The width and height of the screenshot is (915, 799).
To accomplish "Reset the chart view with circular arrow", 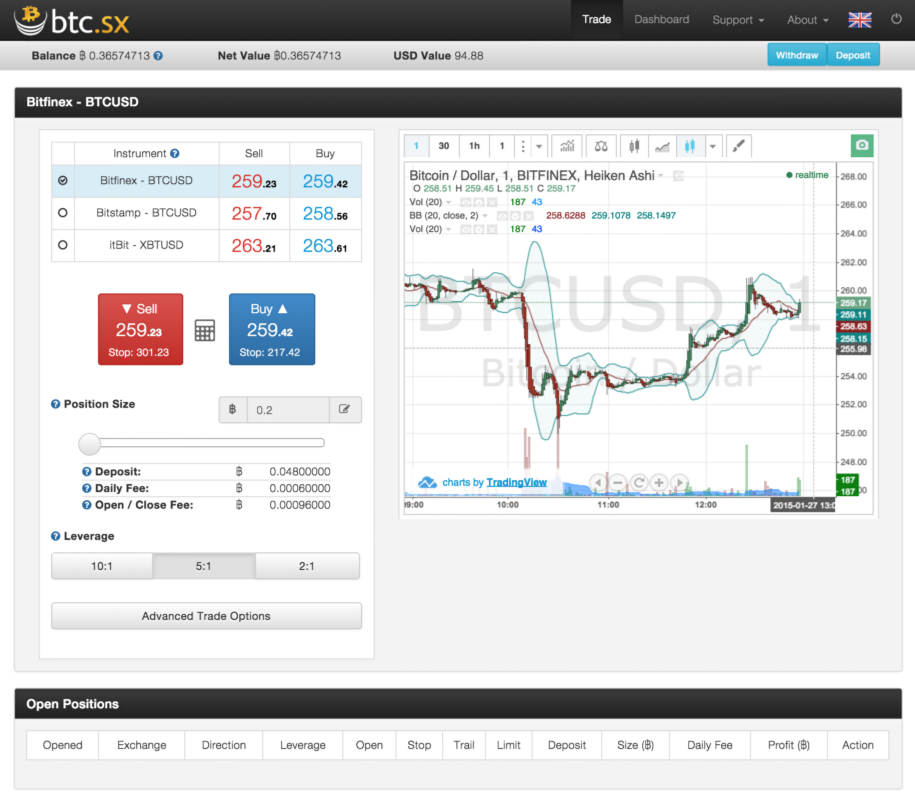I will pos(639,483).
